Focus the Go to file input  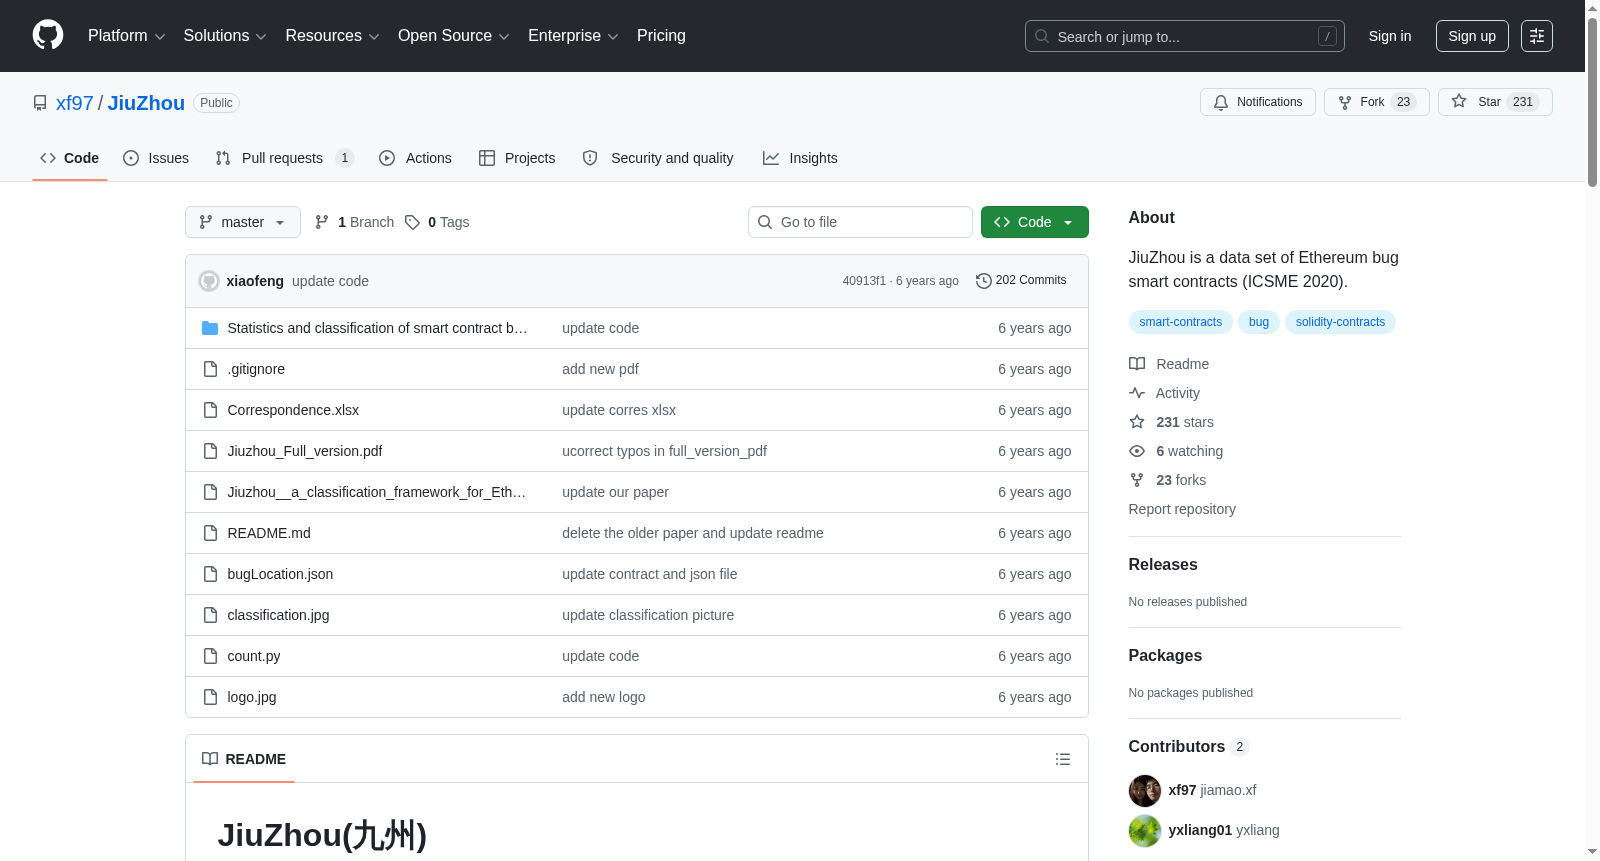tap(860, 222)
